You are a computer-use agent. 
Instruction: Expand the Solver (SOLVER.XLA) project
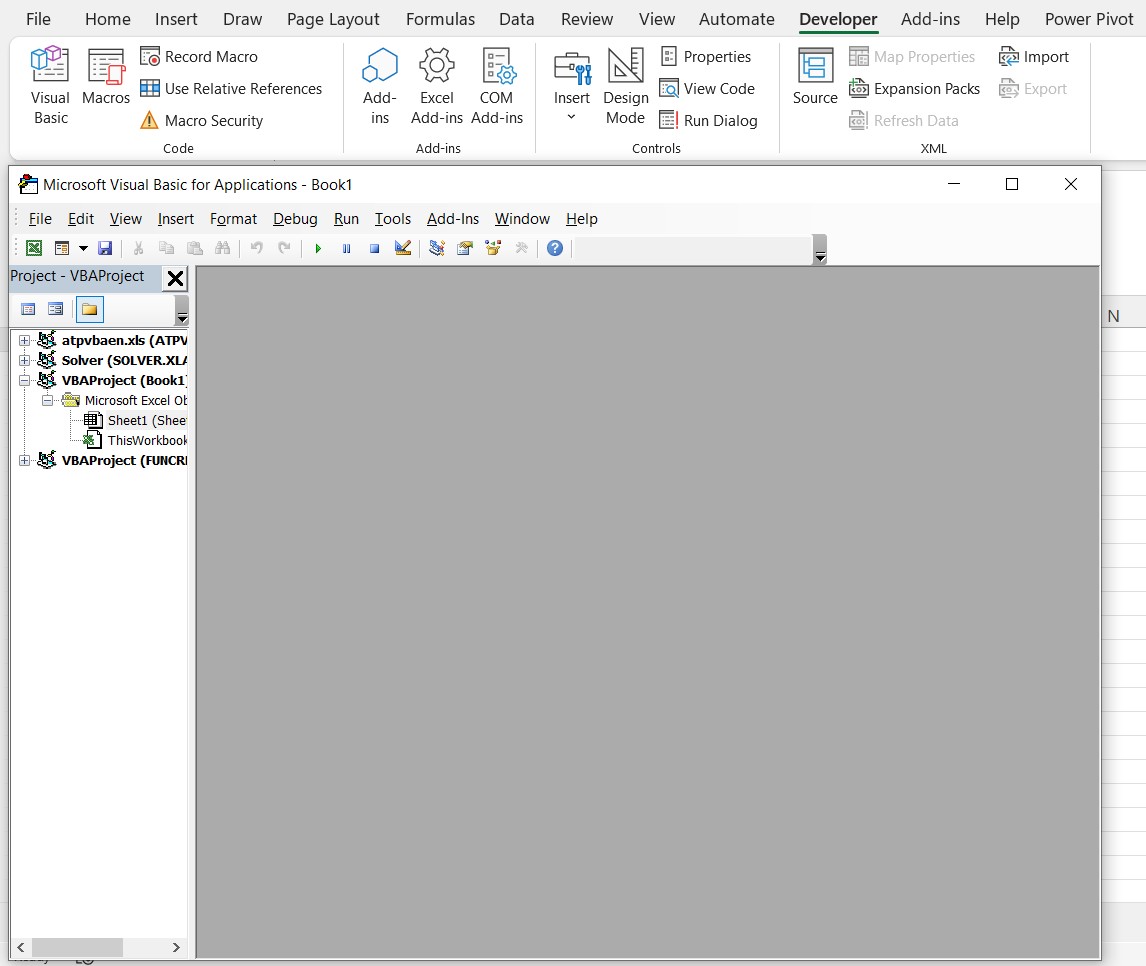23,360
